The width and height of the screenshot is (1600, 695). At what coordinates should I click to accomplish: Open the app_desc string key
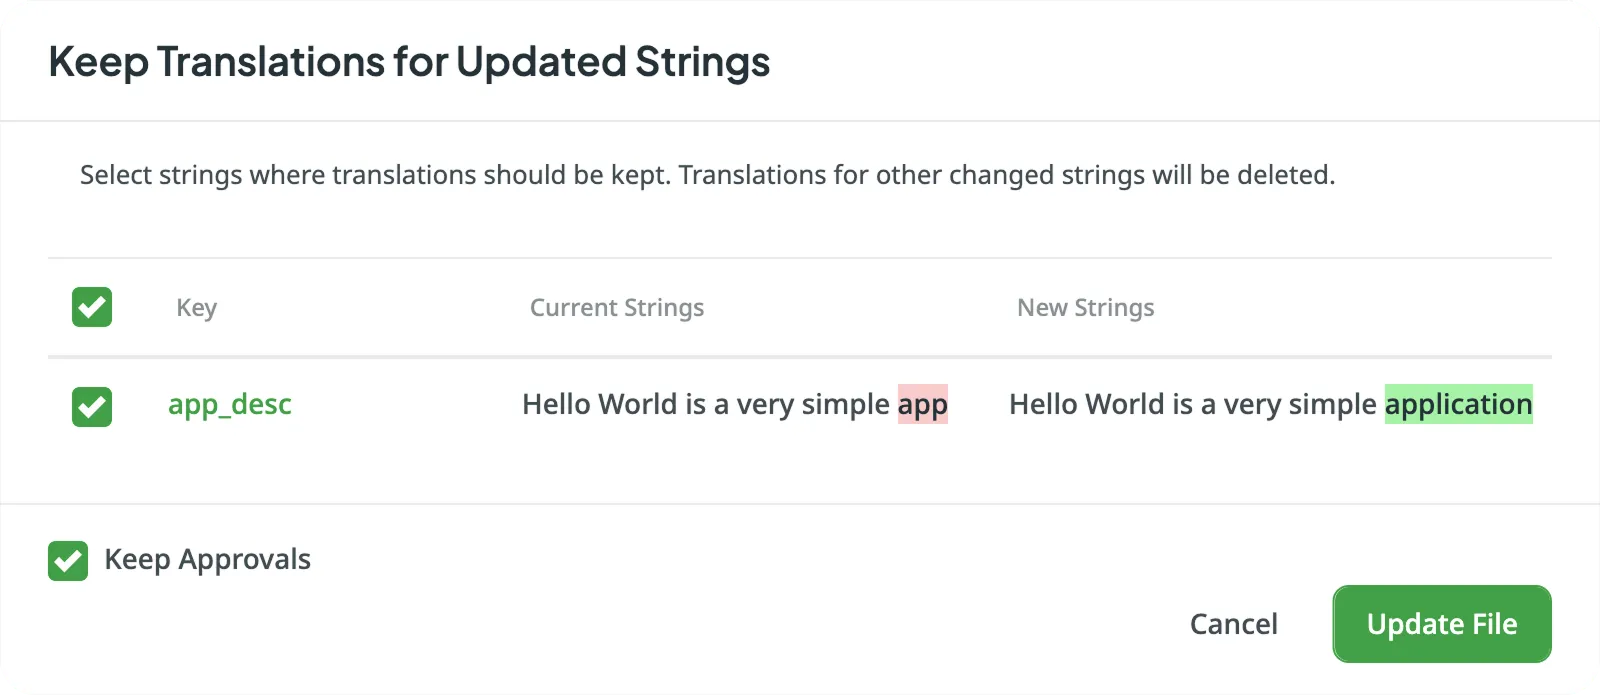click(230, 405)
